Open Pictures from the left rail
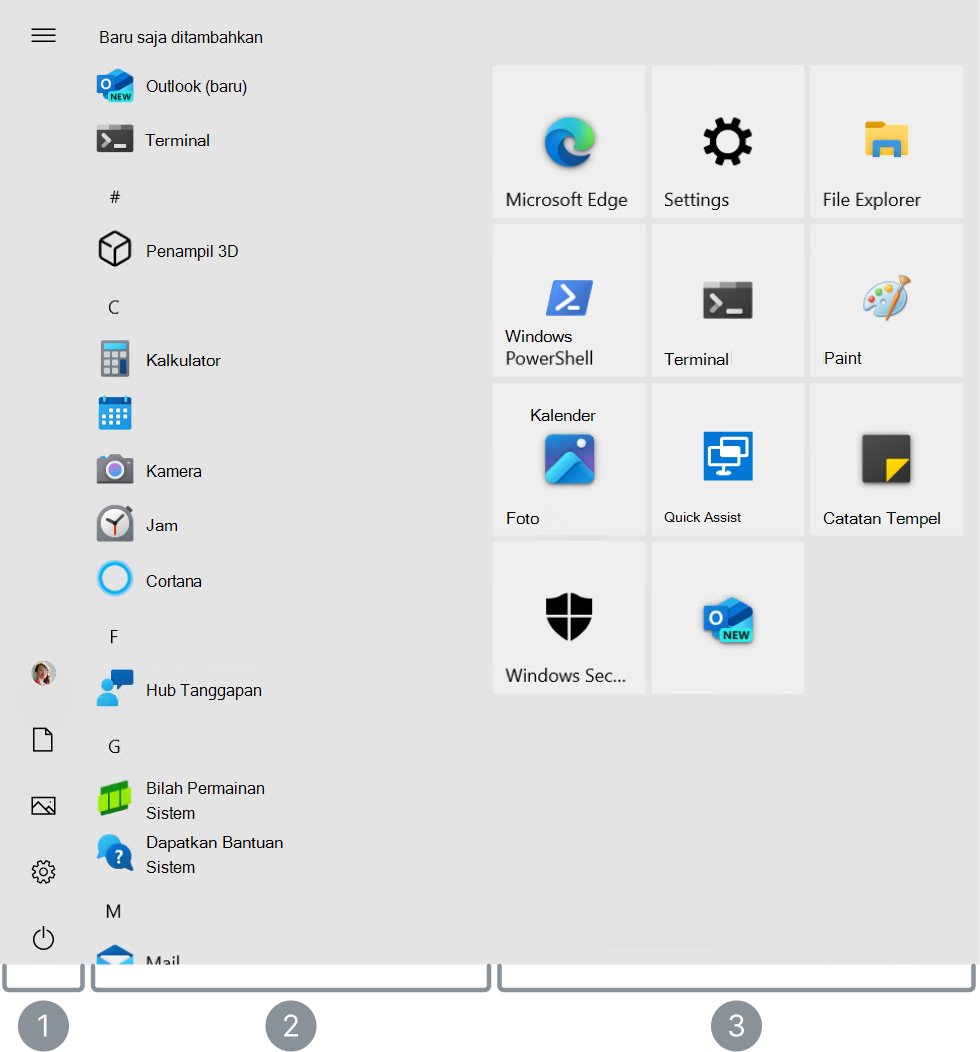Screen dimensions: 980x1052 pos(44,805)
